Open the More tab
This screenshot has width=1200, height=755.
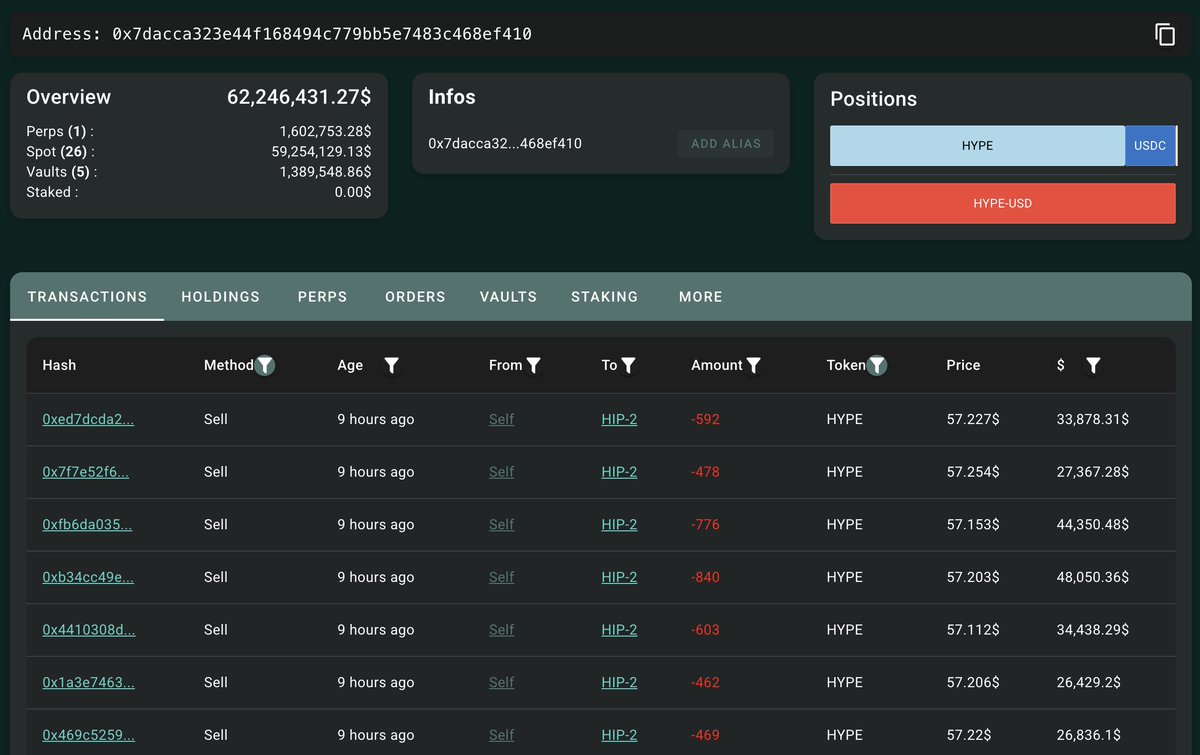pyautogui.click(x=700, y=297)
